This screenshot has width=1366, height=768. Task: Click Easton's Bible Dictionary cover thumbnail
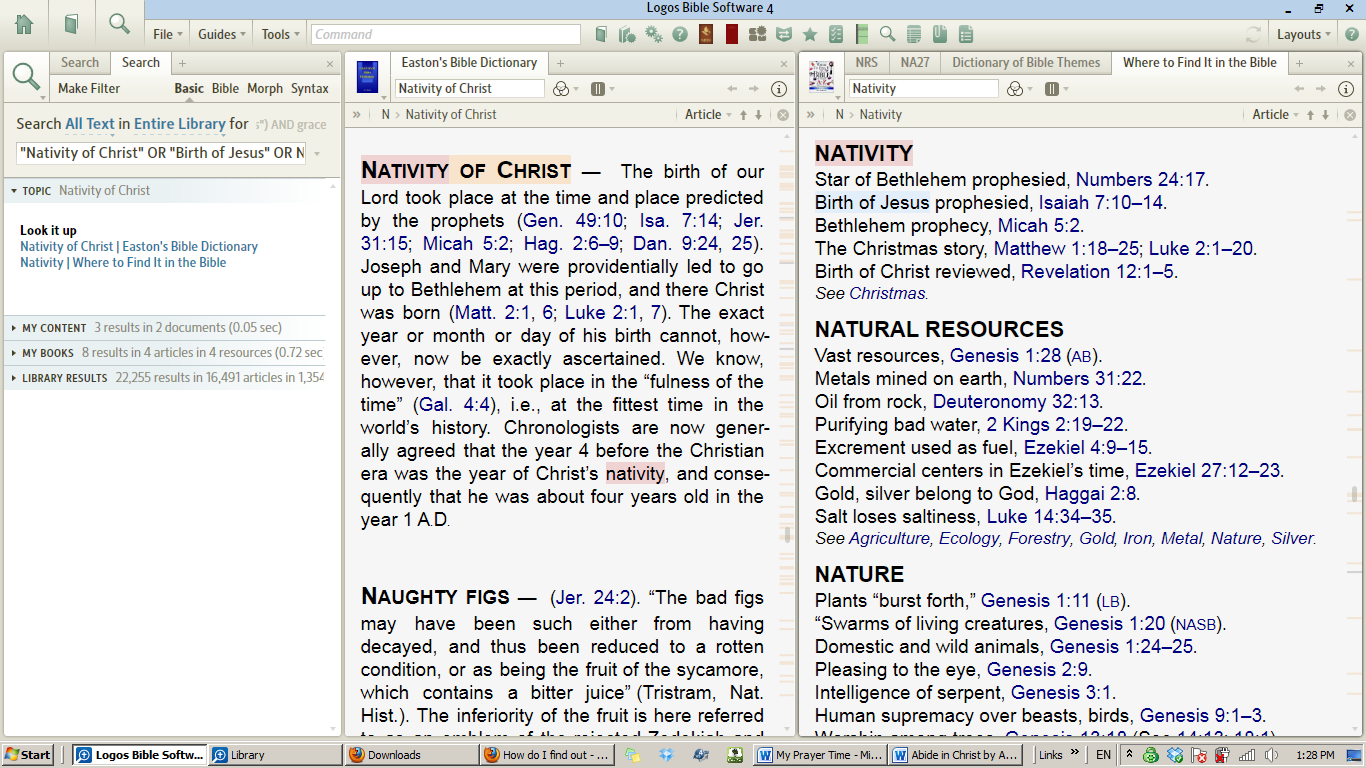pos(367,77)
